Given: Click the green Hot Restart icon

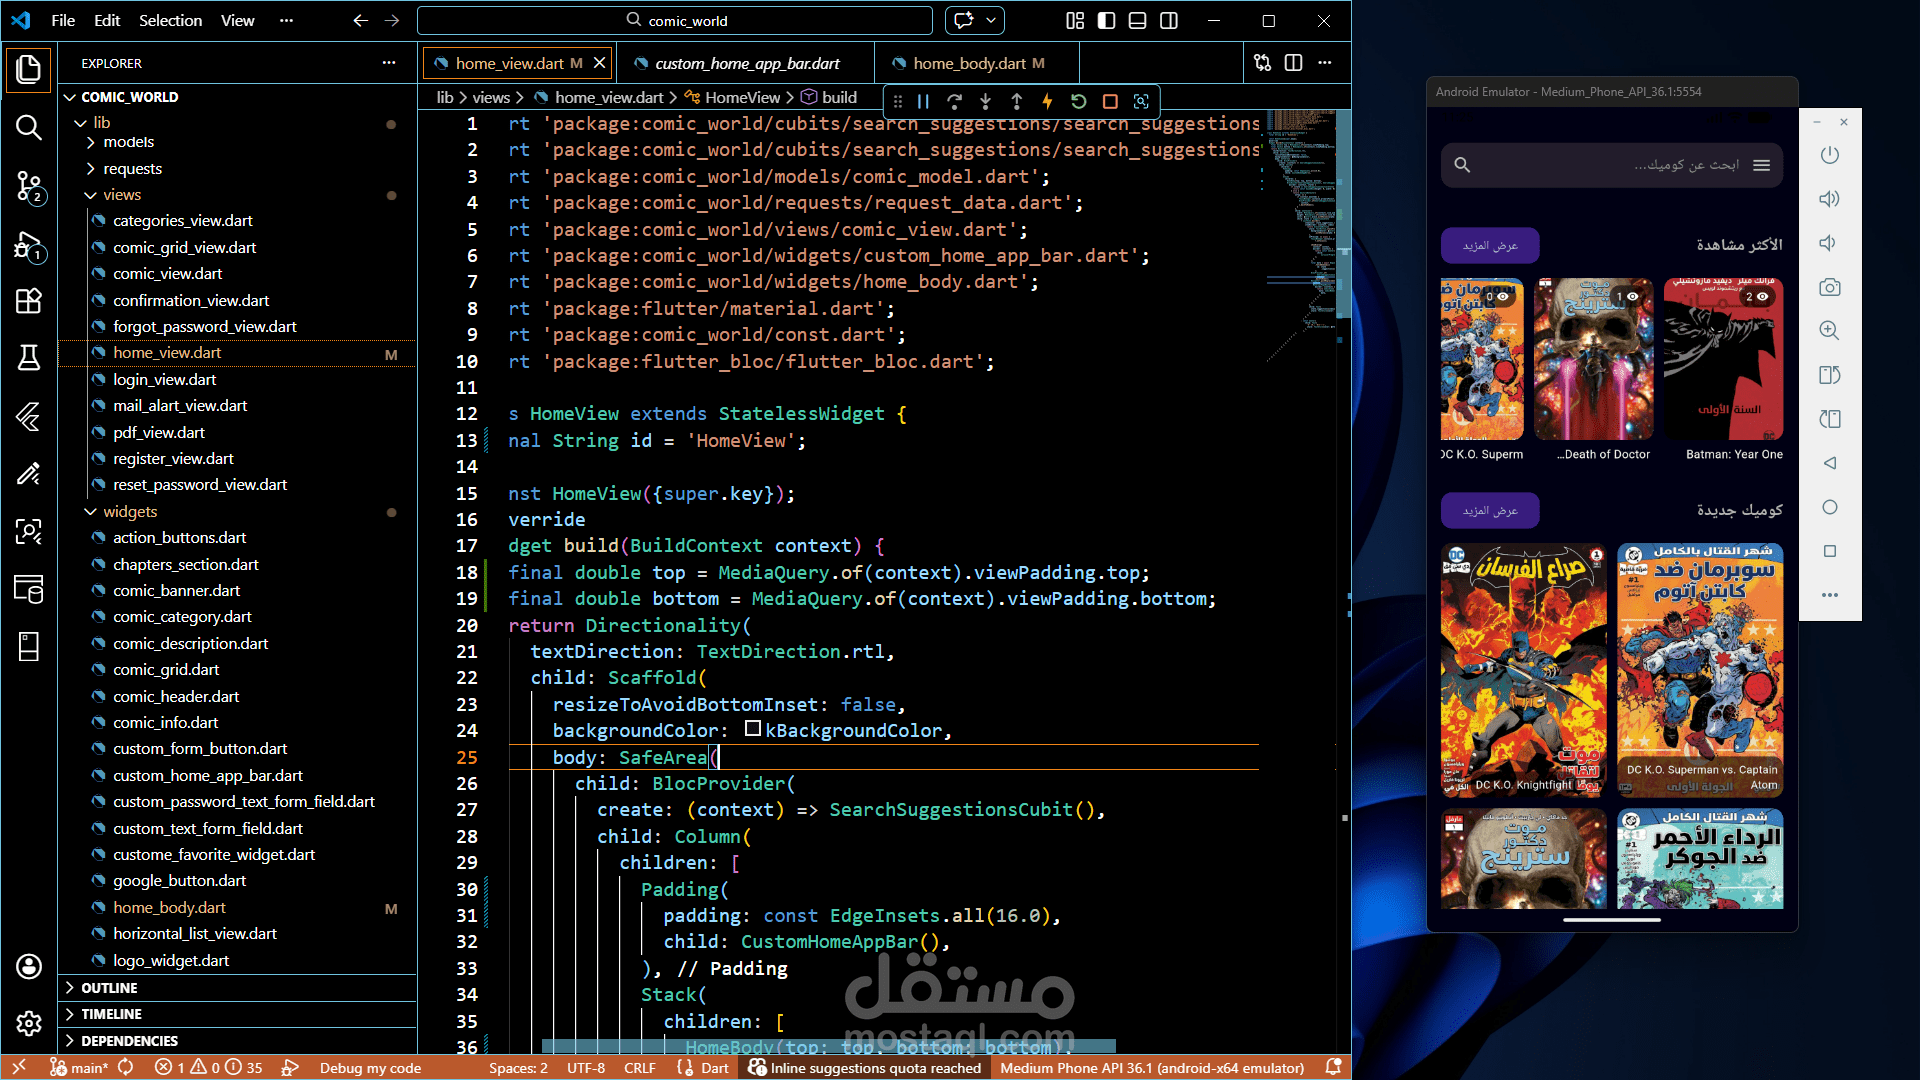Looking at the screenshot, I should point(1078,101).
